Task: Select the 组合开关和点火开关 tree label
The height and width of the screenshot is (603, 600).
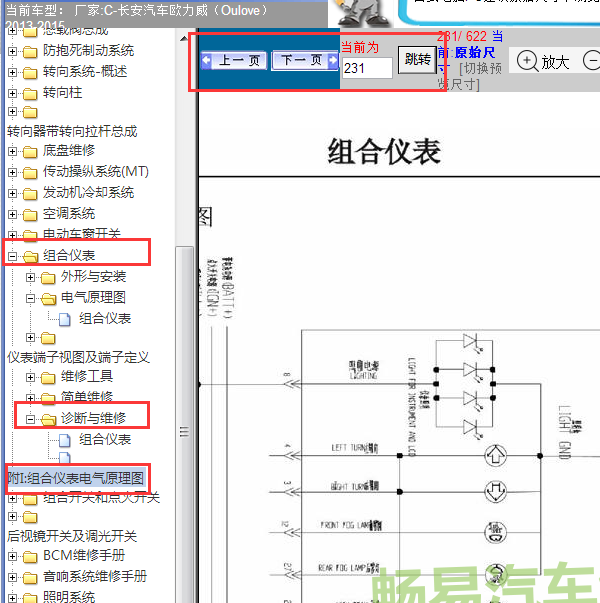Action: tap(101, 497)
